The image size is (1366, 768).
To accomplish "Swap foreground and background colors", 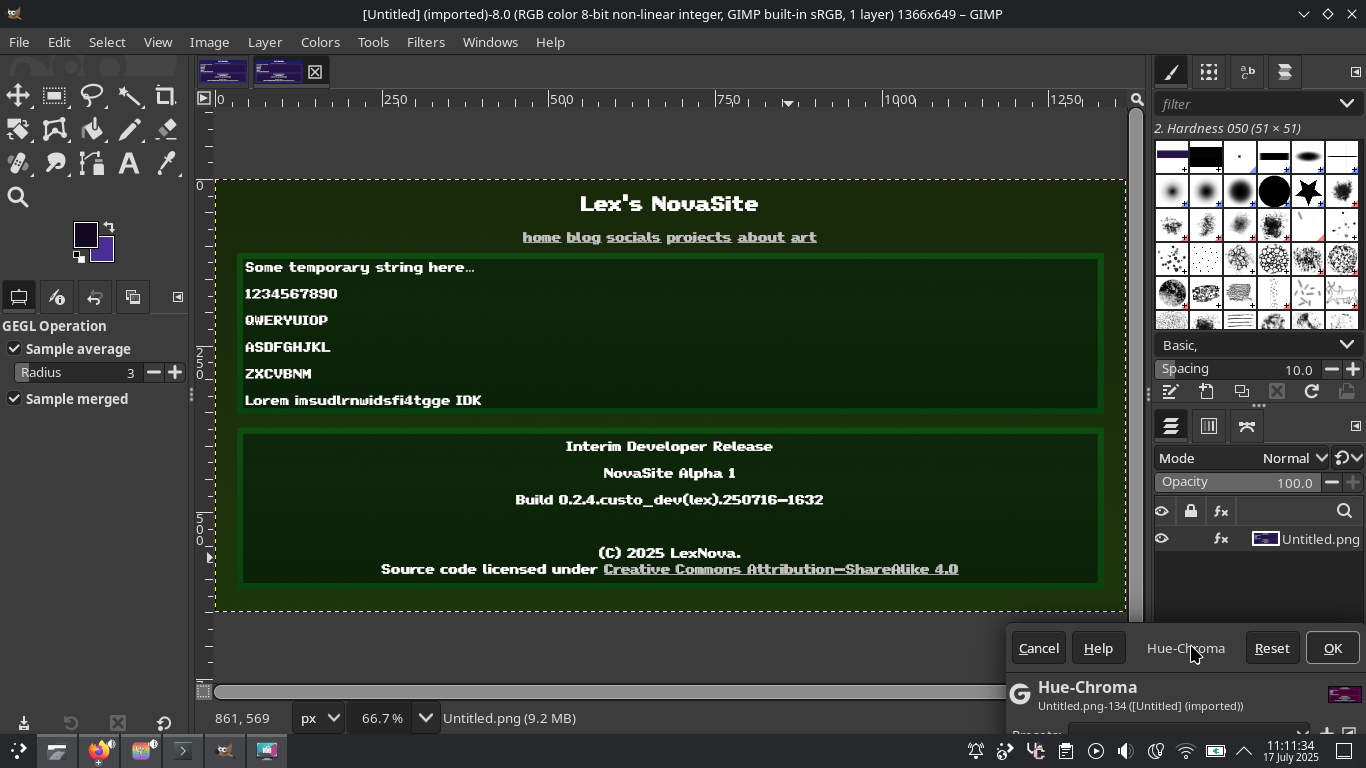I will [109, 227].
